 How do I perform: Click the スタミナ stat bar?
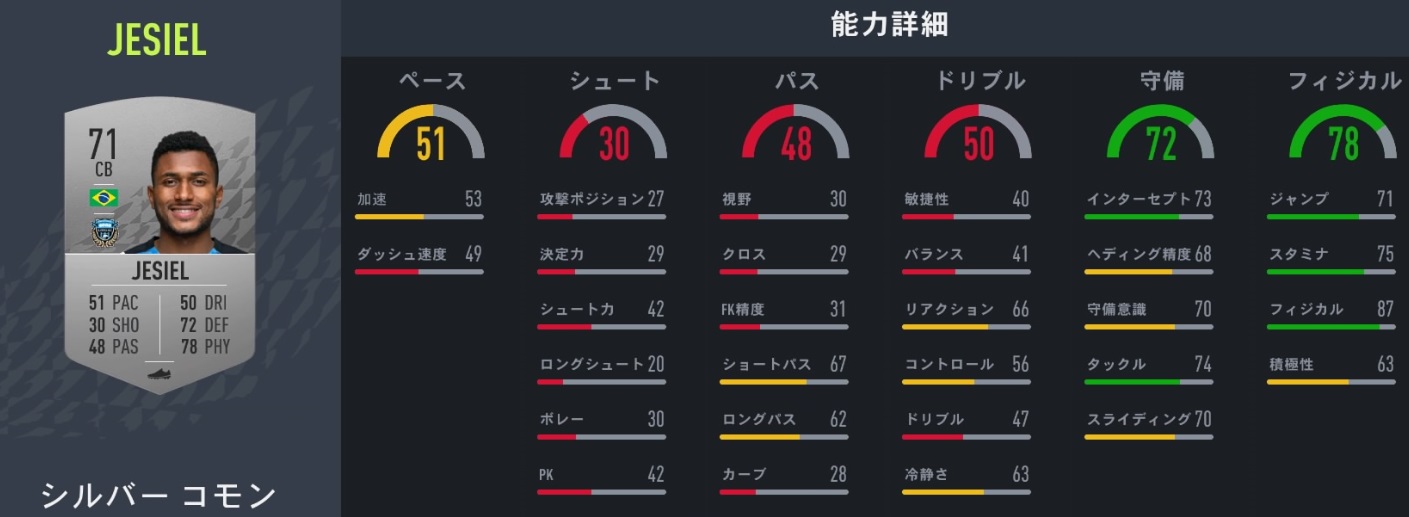1331,271
